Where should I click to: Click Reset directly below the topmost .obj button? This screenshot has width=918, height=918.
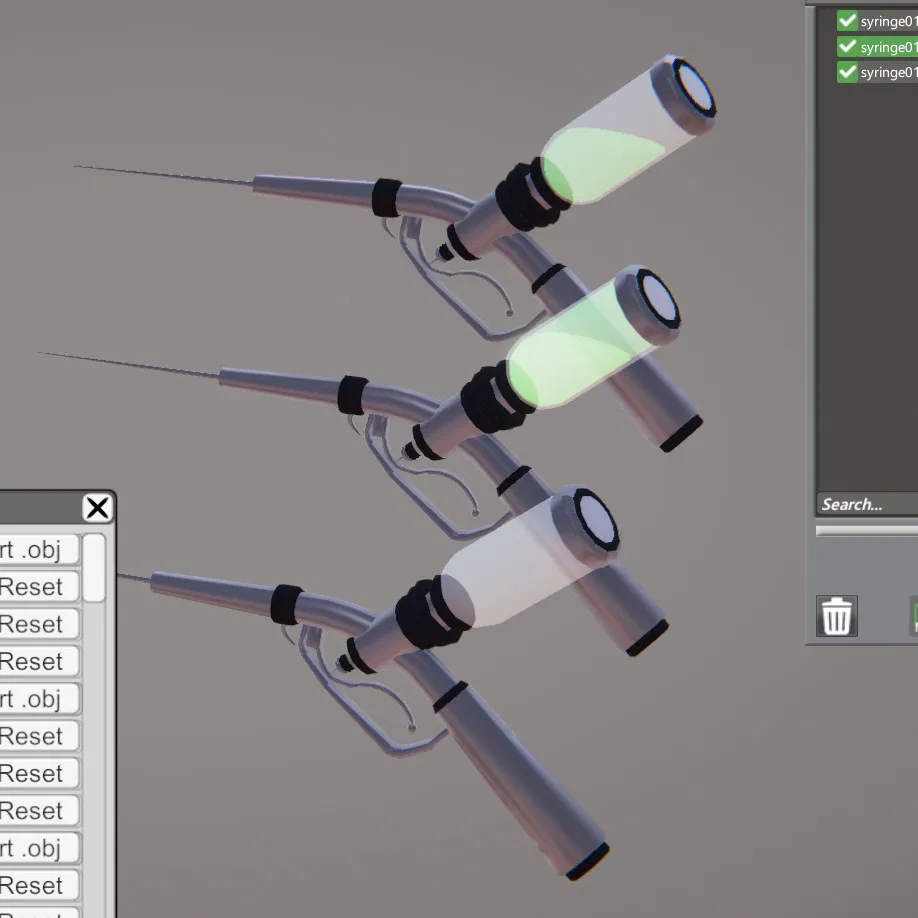[39, 587]
